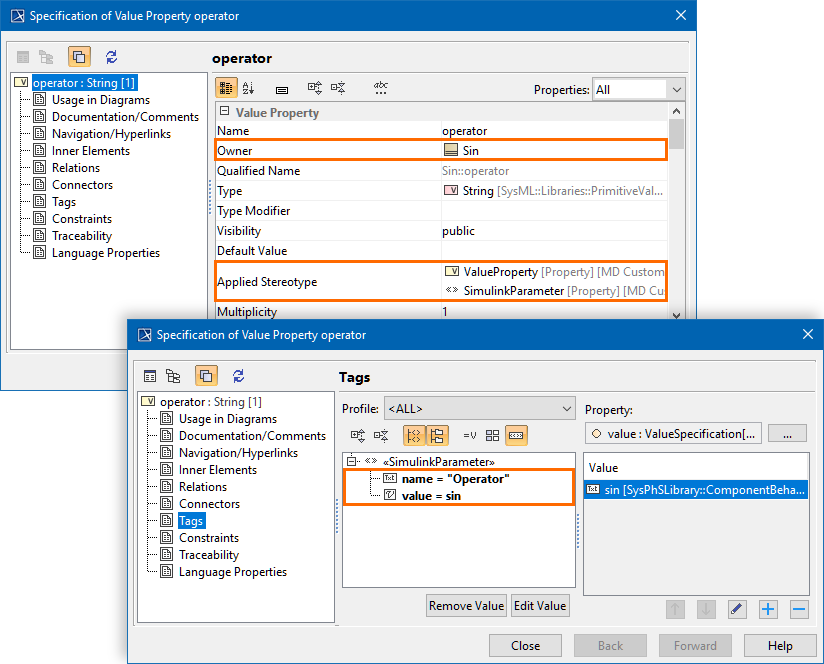Toggle the highlighted window icon in front dialog toolbar
Image resolution: width=824 pixels, height=664 pixels.
pos(205,376)
